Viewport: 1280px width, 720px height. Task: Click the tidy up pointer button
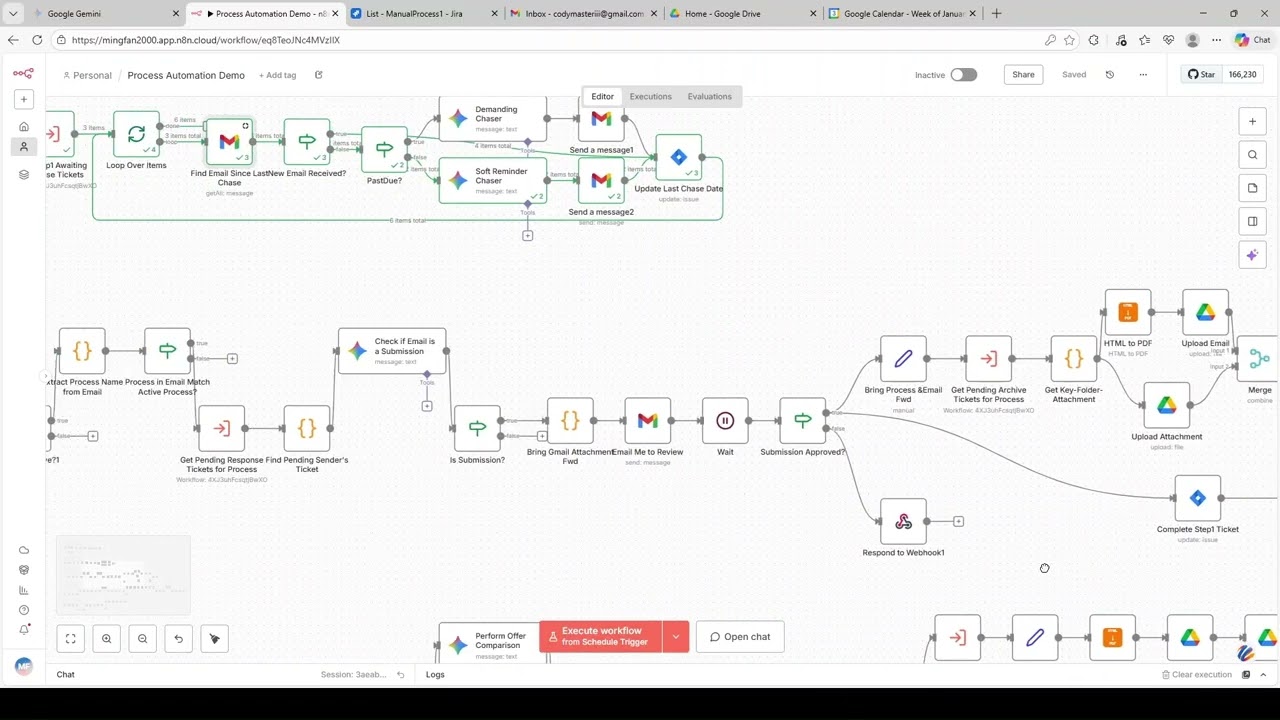pyautogui.click(x=214, y=638)
